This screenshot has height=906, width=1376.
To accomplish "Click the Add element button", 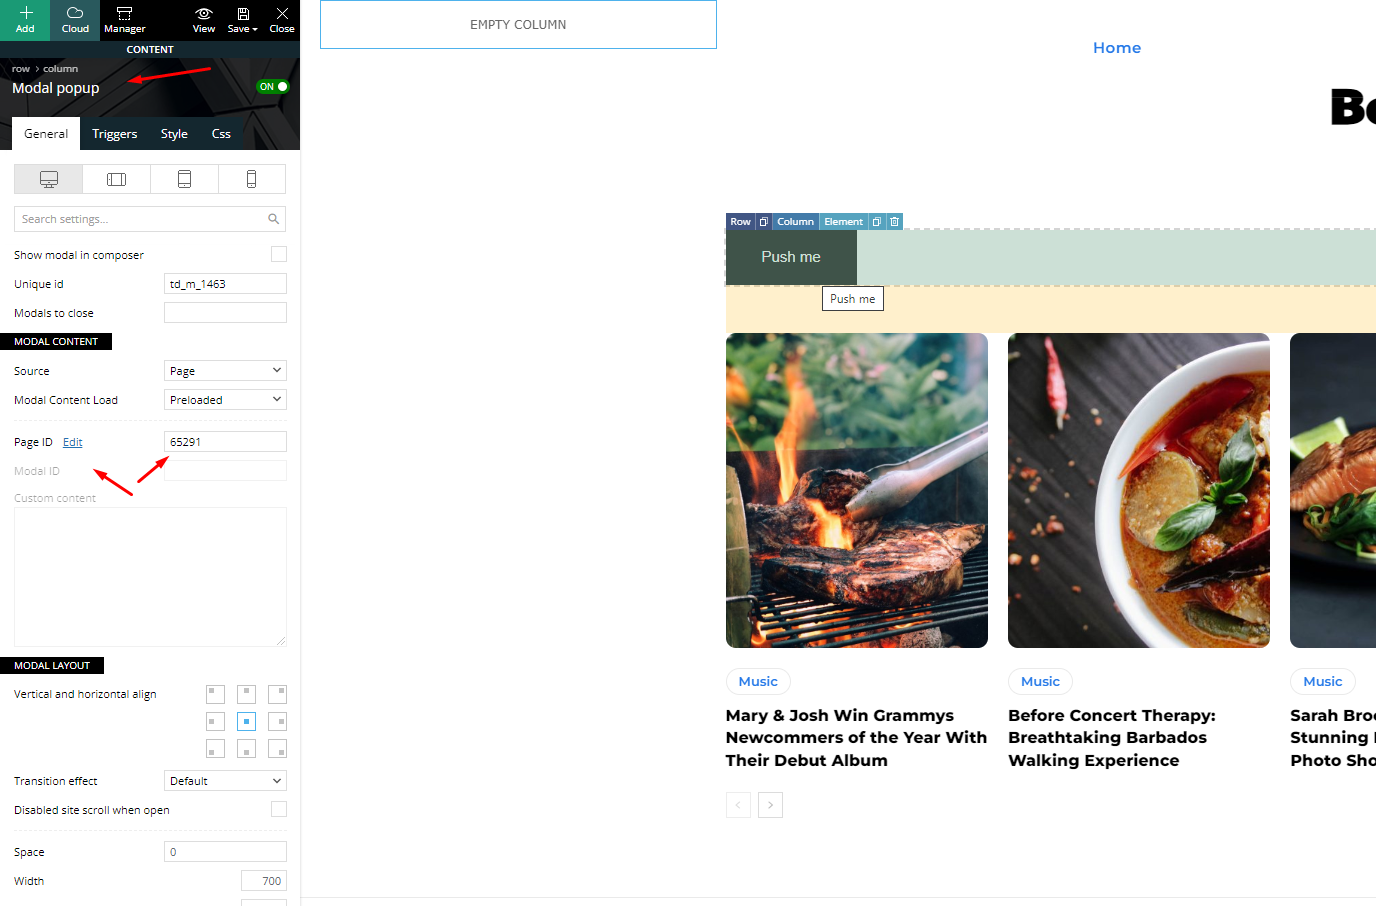I will [x=25, y=20].
